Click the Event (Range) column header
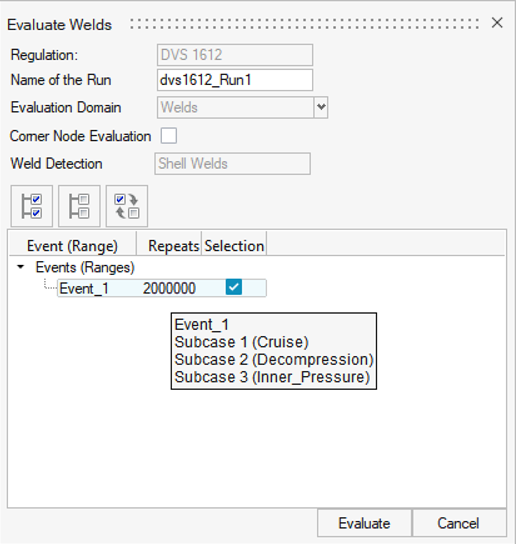 point(73,246)
